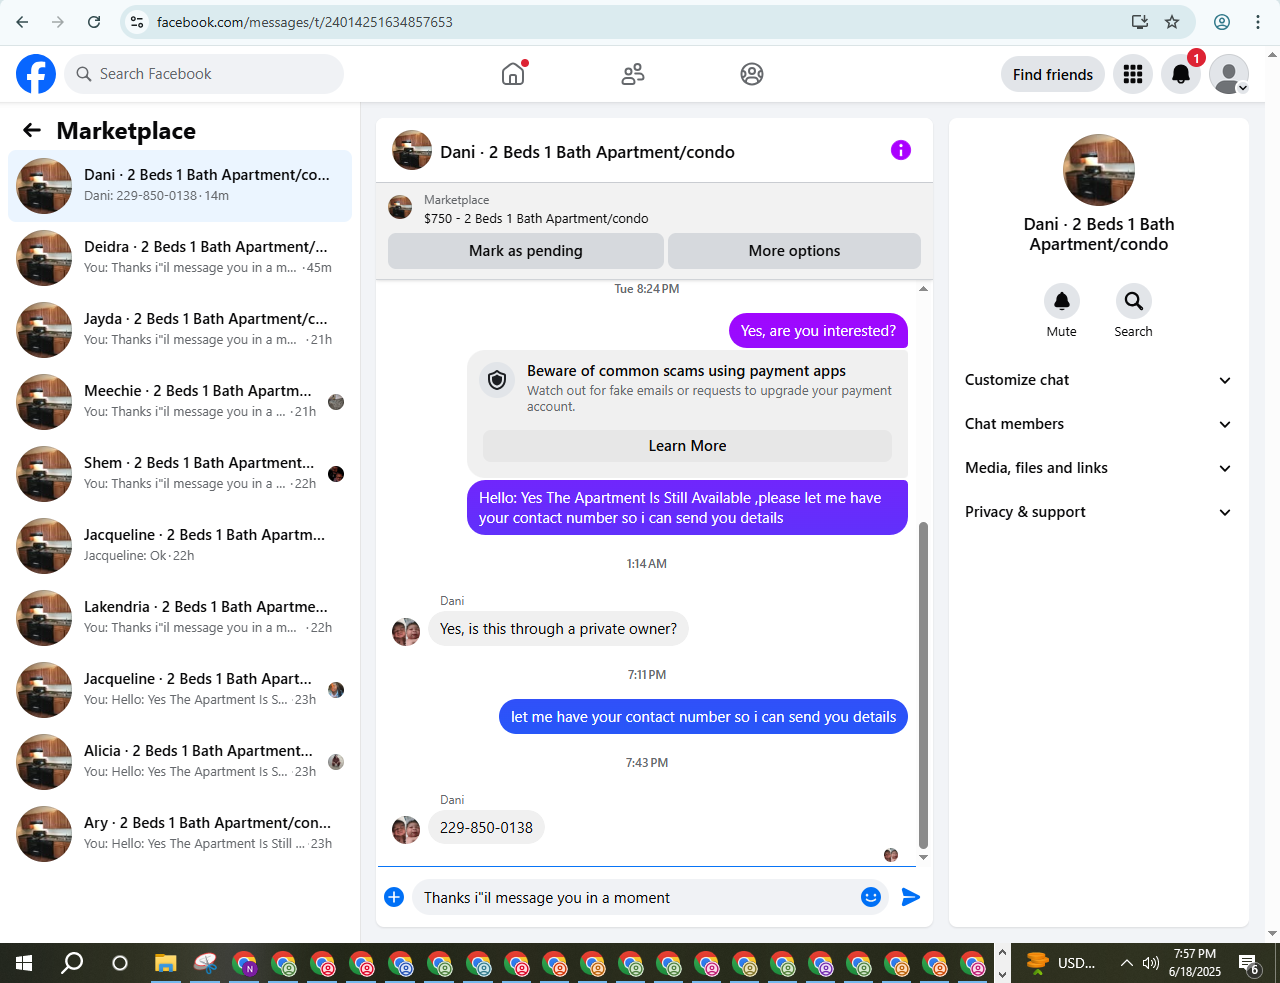Open the notifications bell
1280x983 pixels.
[1181, 74]
